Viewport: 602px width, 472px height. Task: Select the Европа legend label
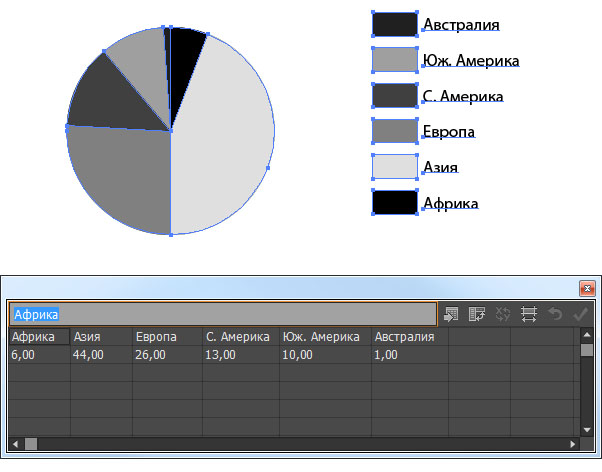(x=448, y=132)
